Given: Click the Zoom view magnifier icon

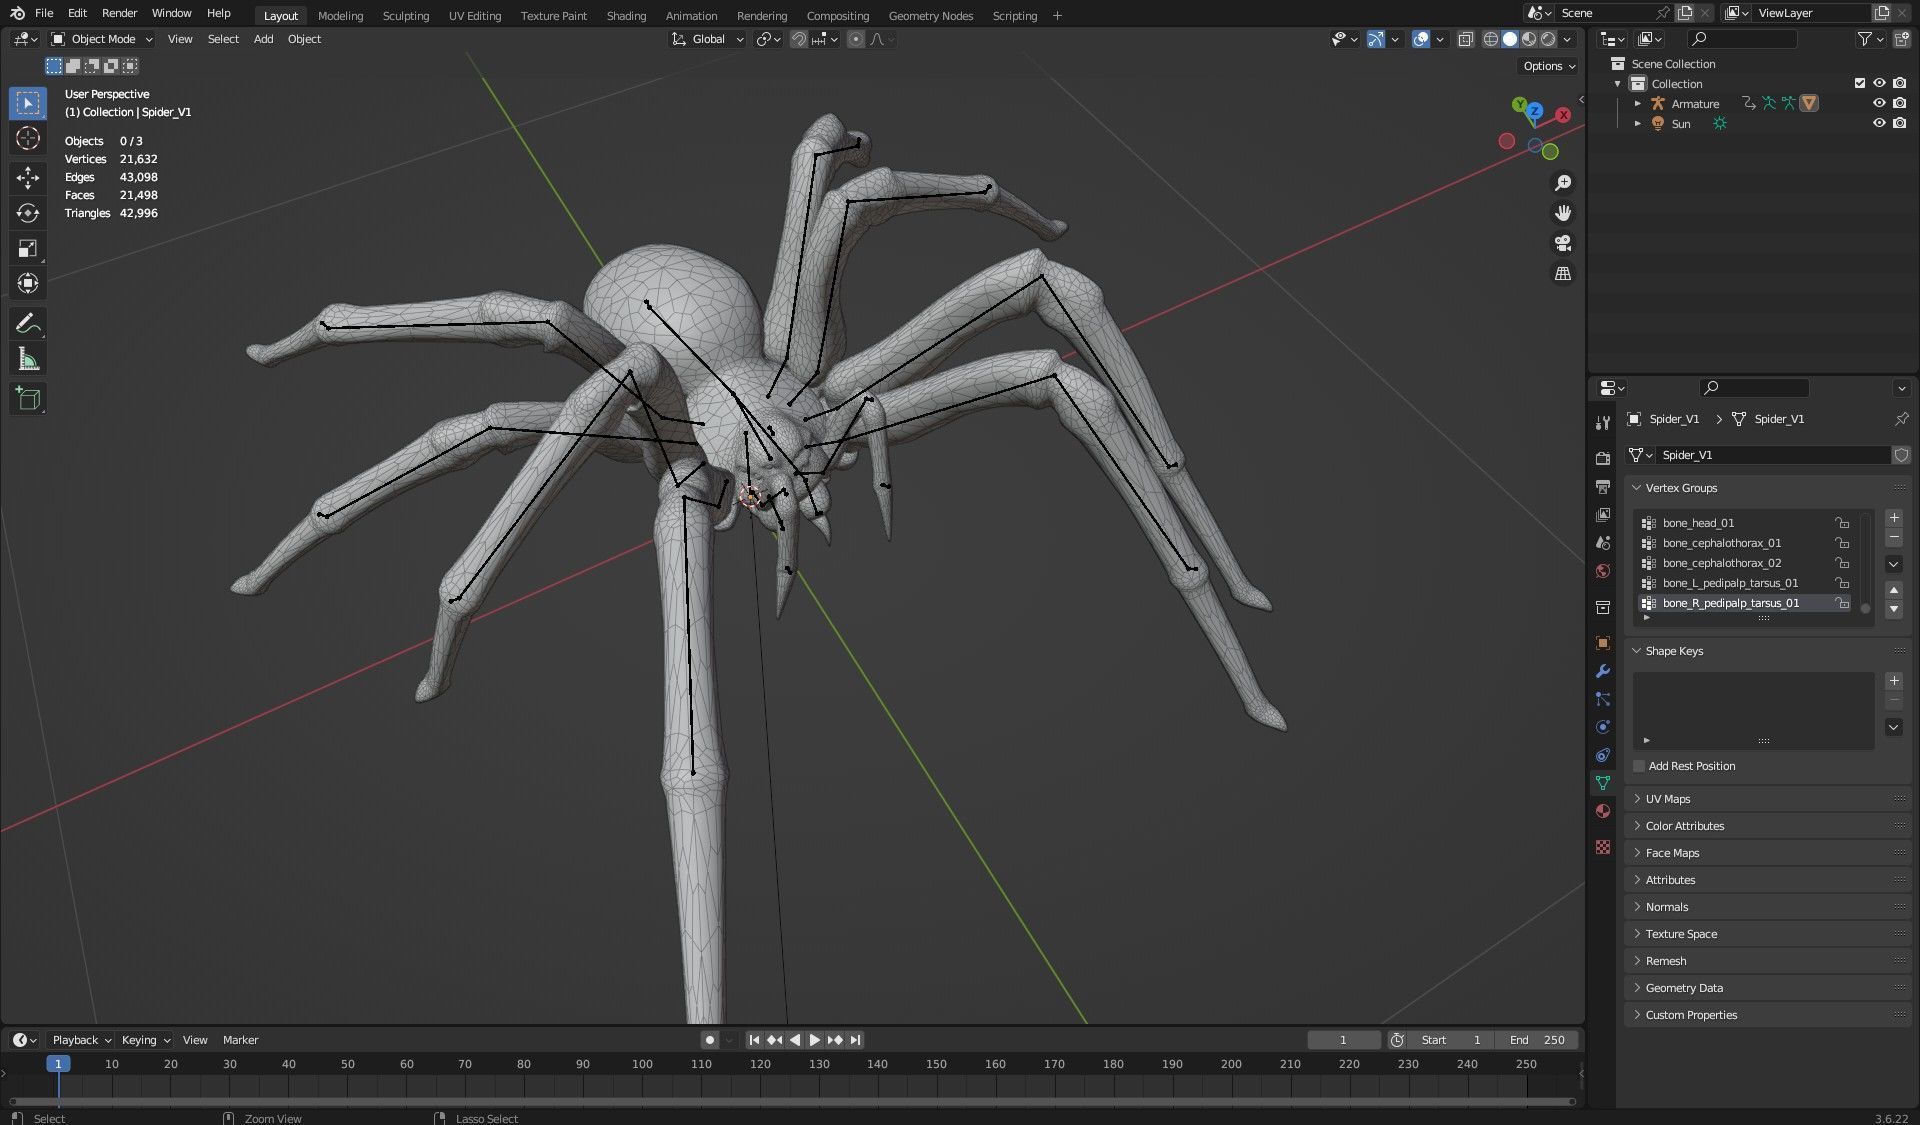Looking at the screenshot, I should [x=1563, y=183].
